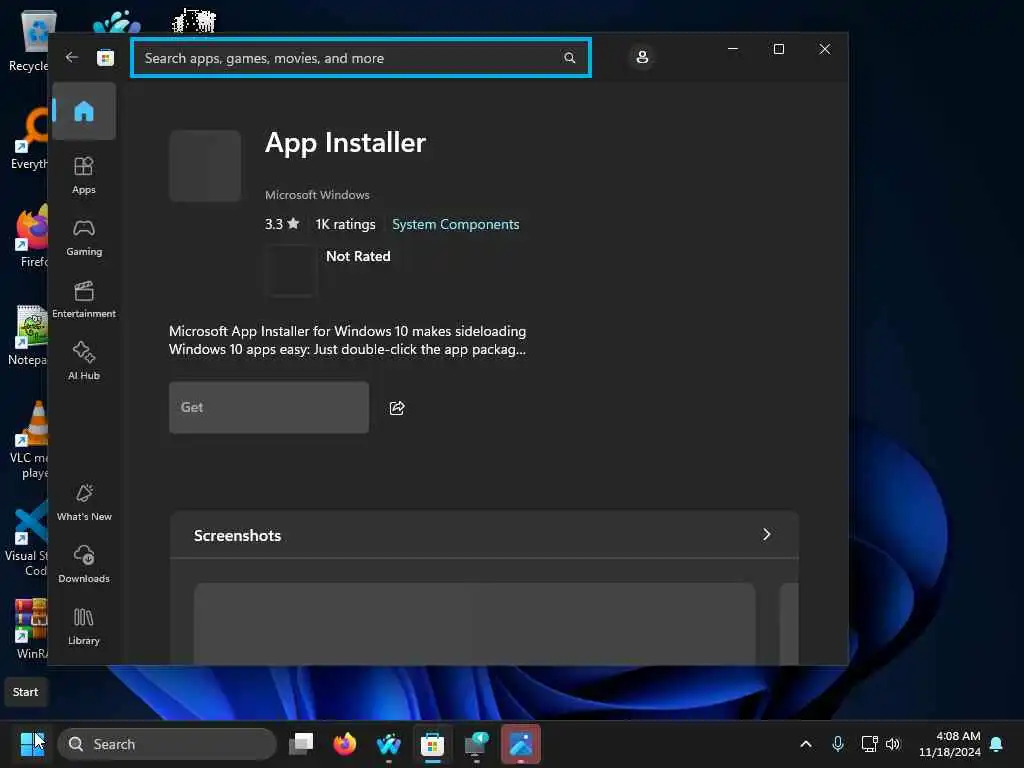
Task: Open the Photos app taskbar icon
Action: point(520,744)
